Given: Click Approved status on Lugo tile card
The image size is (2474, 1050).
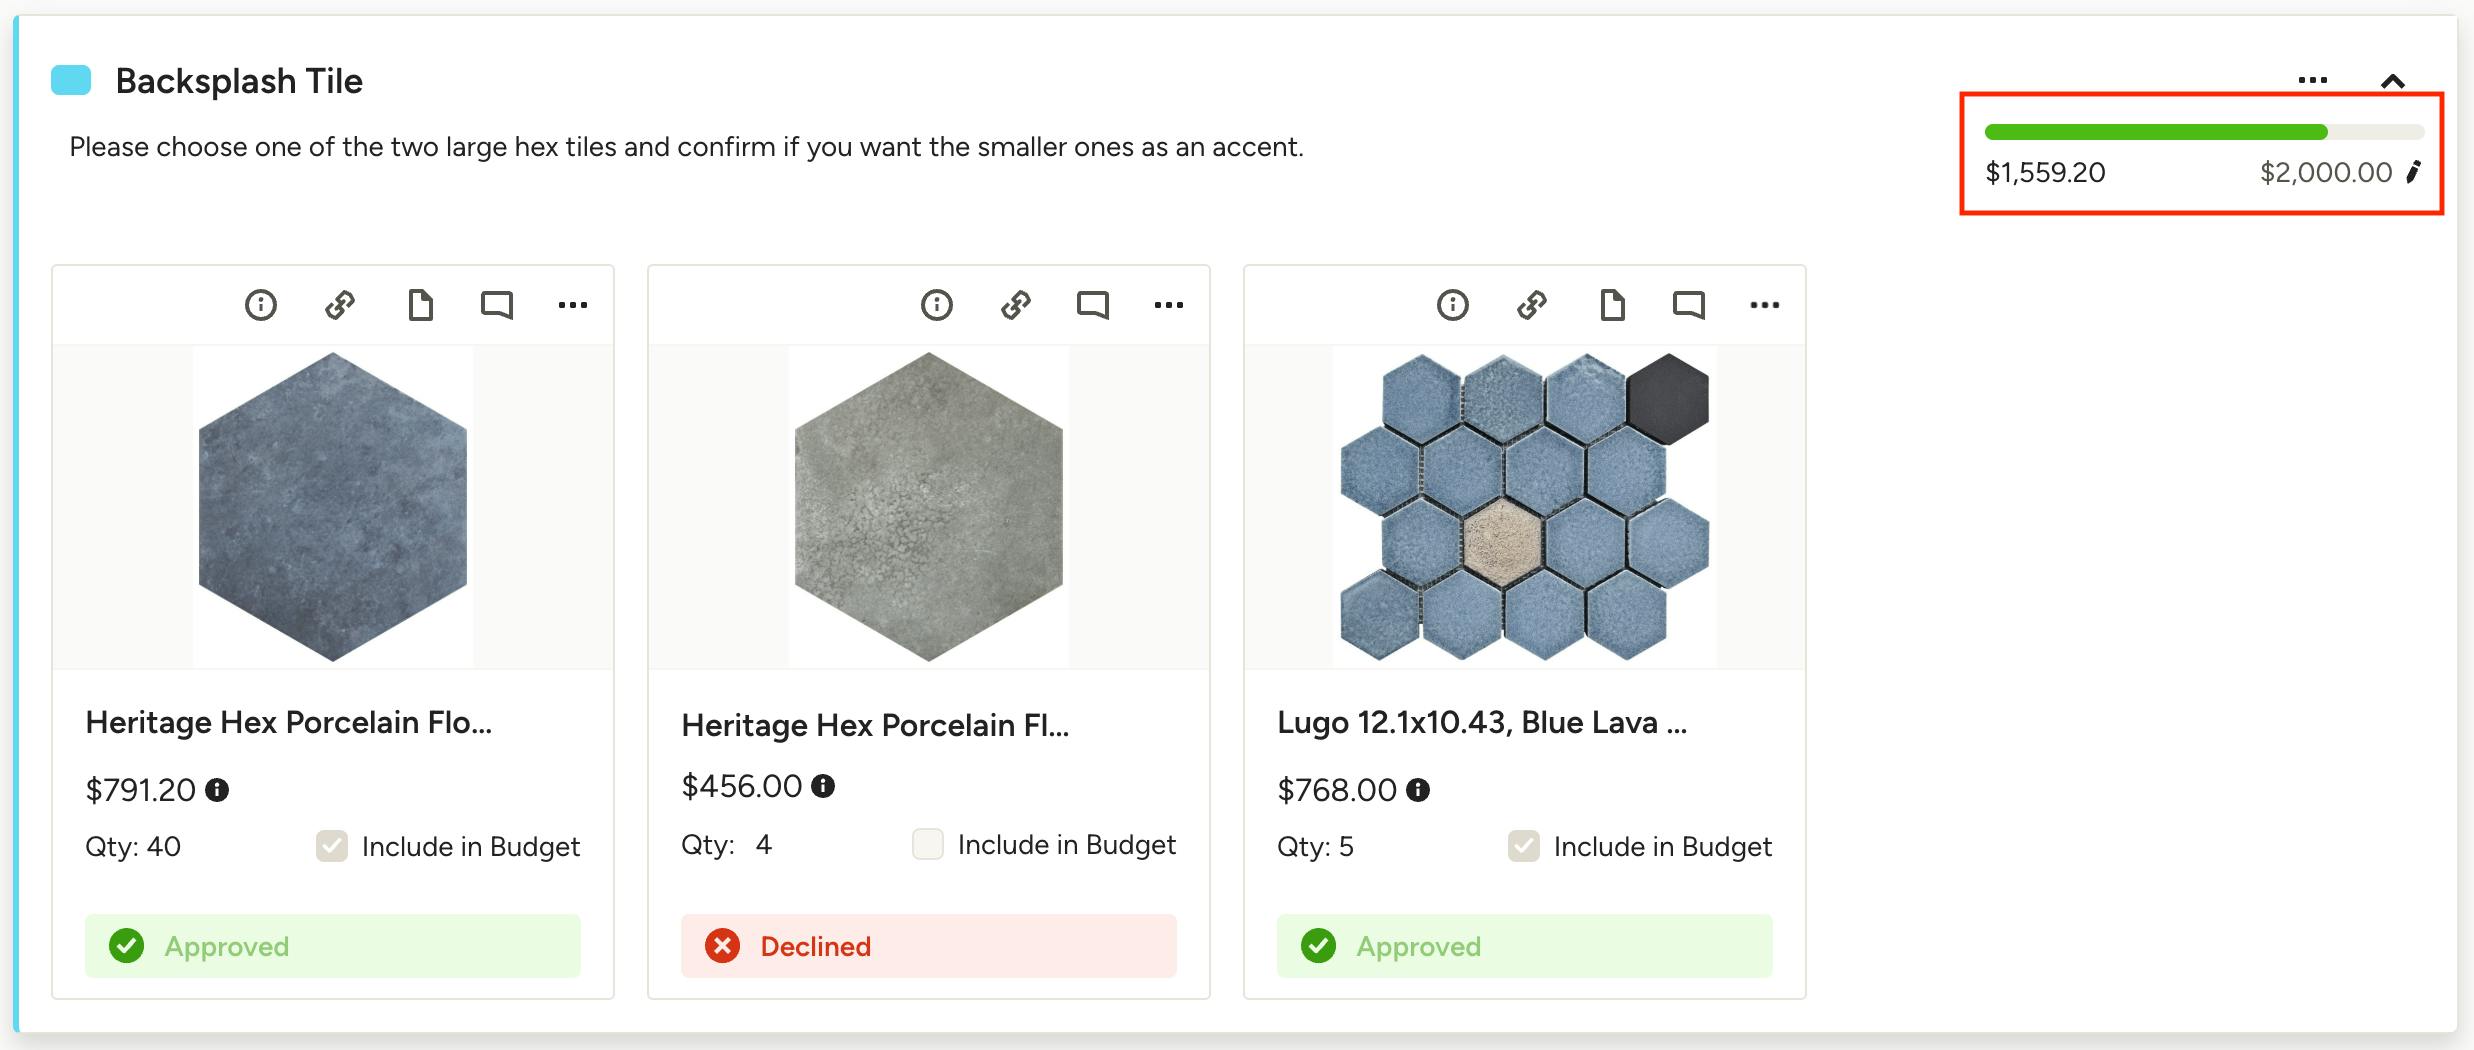Looking at the screenshot, I should (1524, 946).
